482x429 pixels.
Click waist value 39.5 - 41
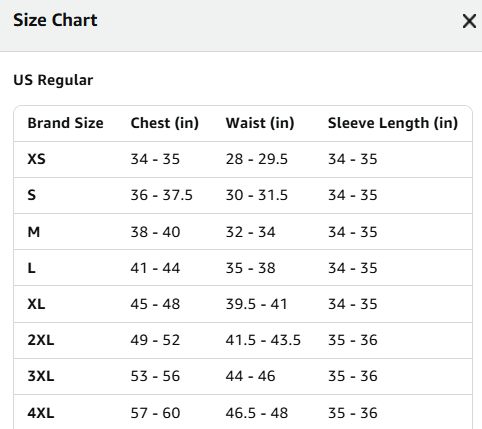tap(257, 304)
